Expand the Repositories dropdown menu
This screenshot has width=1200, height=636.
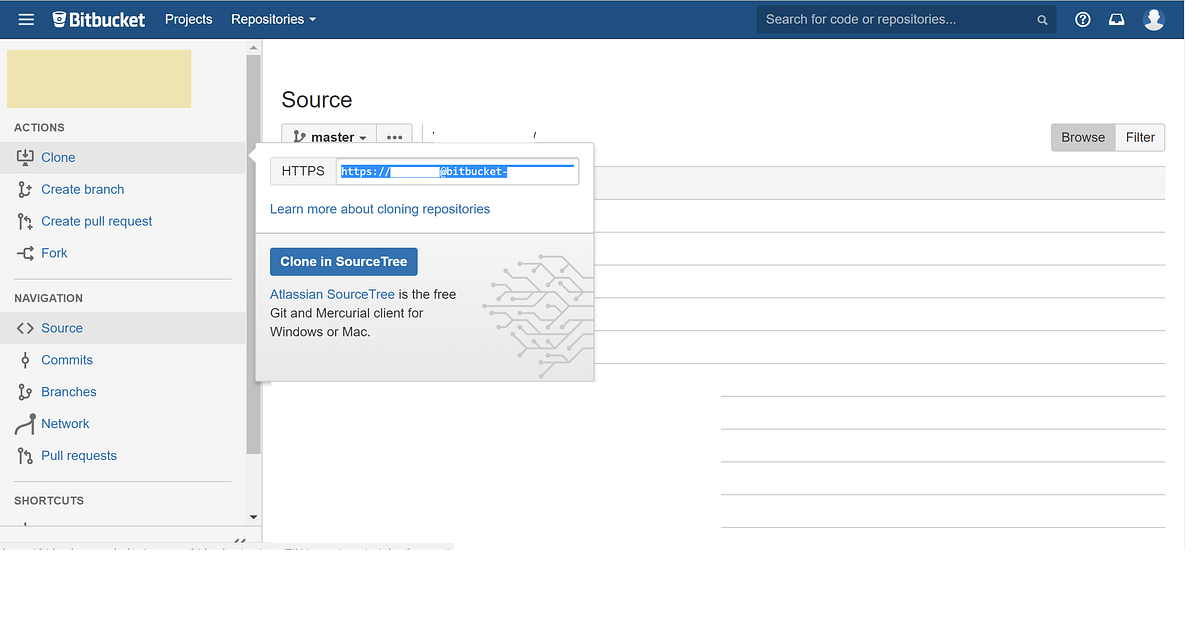coord(273,19)
